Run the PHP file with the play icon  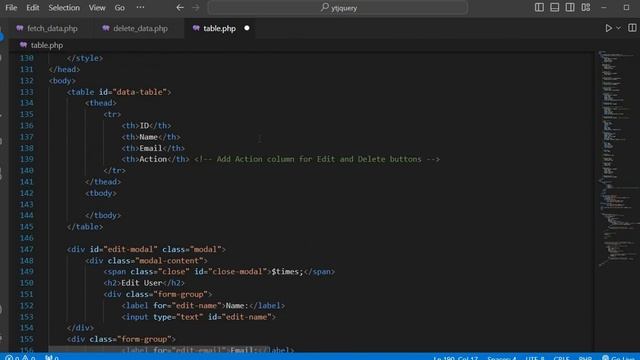(608, 28)
